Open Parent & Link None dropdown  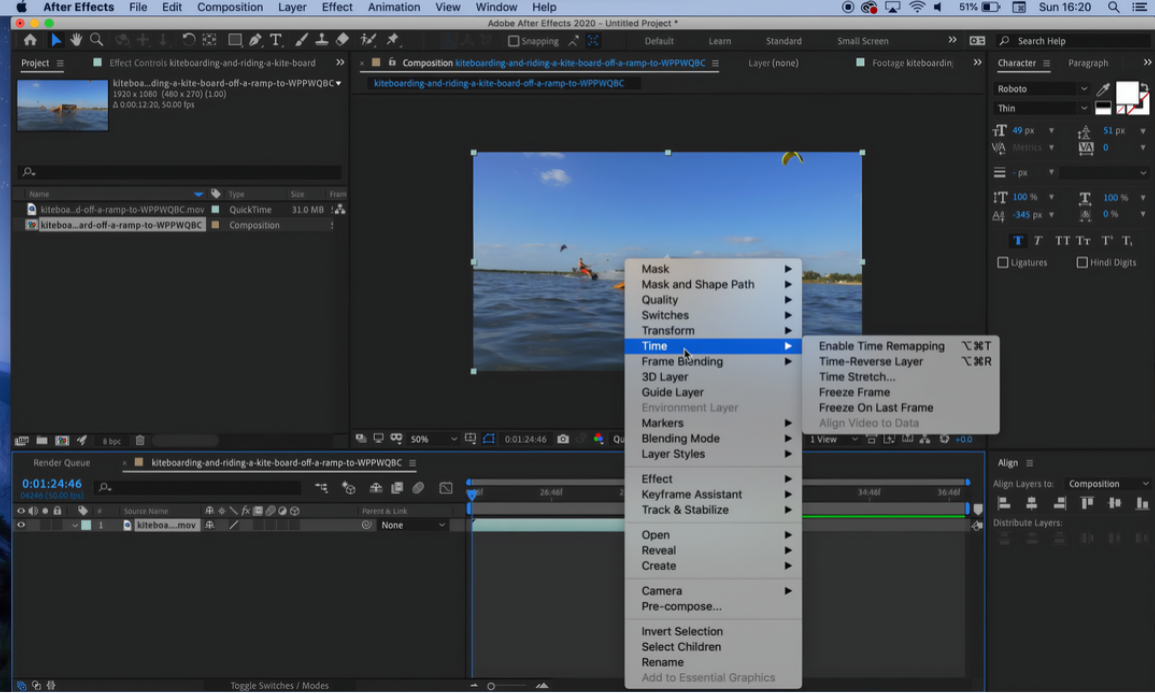pos(412,525)
